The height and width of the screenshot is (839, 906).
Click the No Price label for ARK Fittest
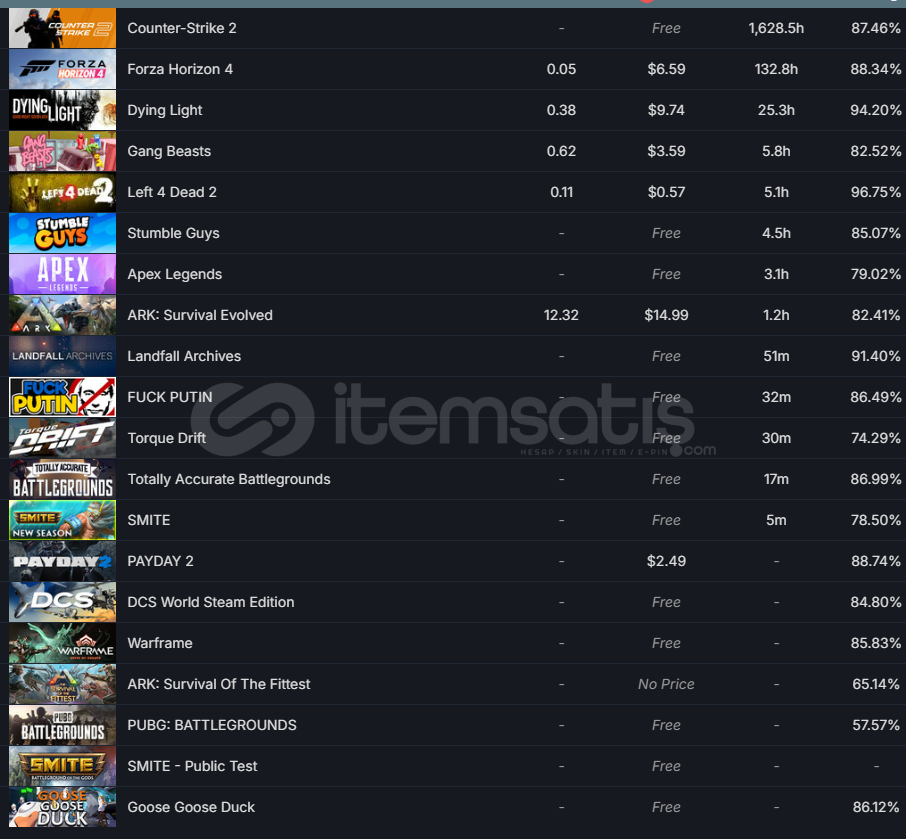click(666, 685)
